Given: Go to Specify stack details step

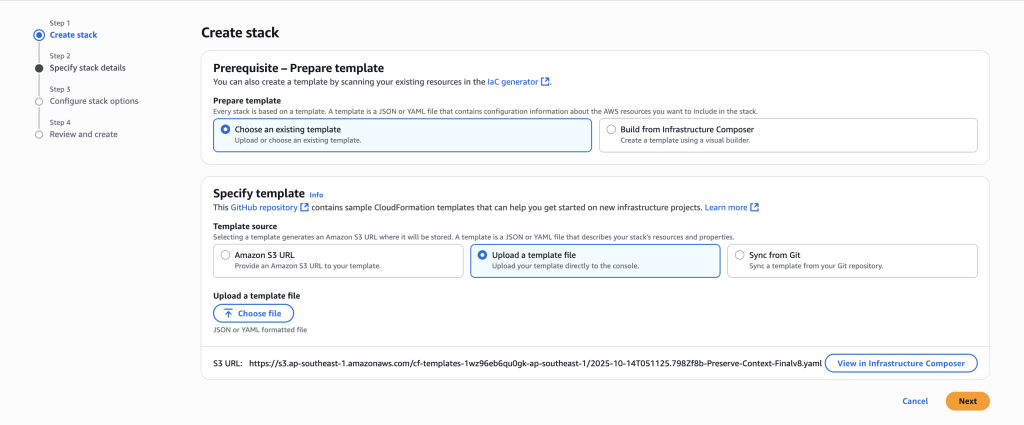Looking at the screenshot, I should (x=87, y=68).
